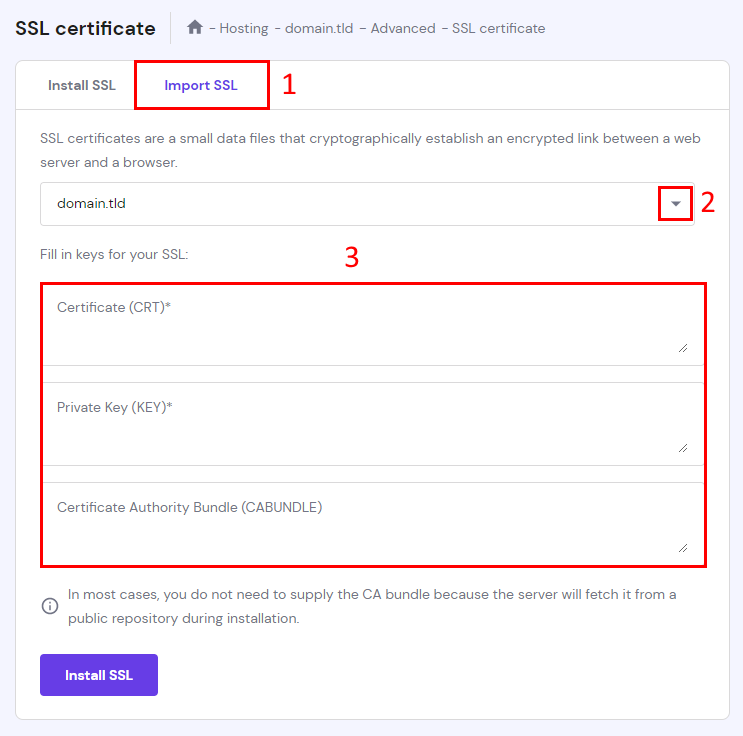This screenshot has width=743, height=736.
Task: Click the SSL certificate breadcrumb item
Action: point(499,28)
